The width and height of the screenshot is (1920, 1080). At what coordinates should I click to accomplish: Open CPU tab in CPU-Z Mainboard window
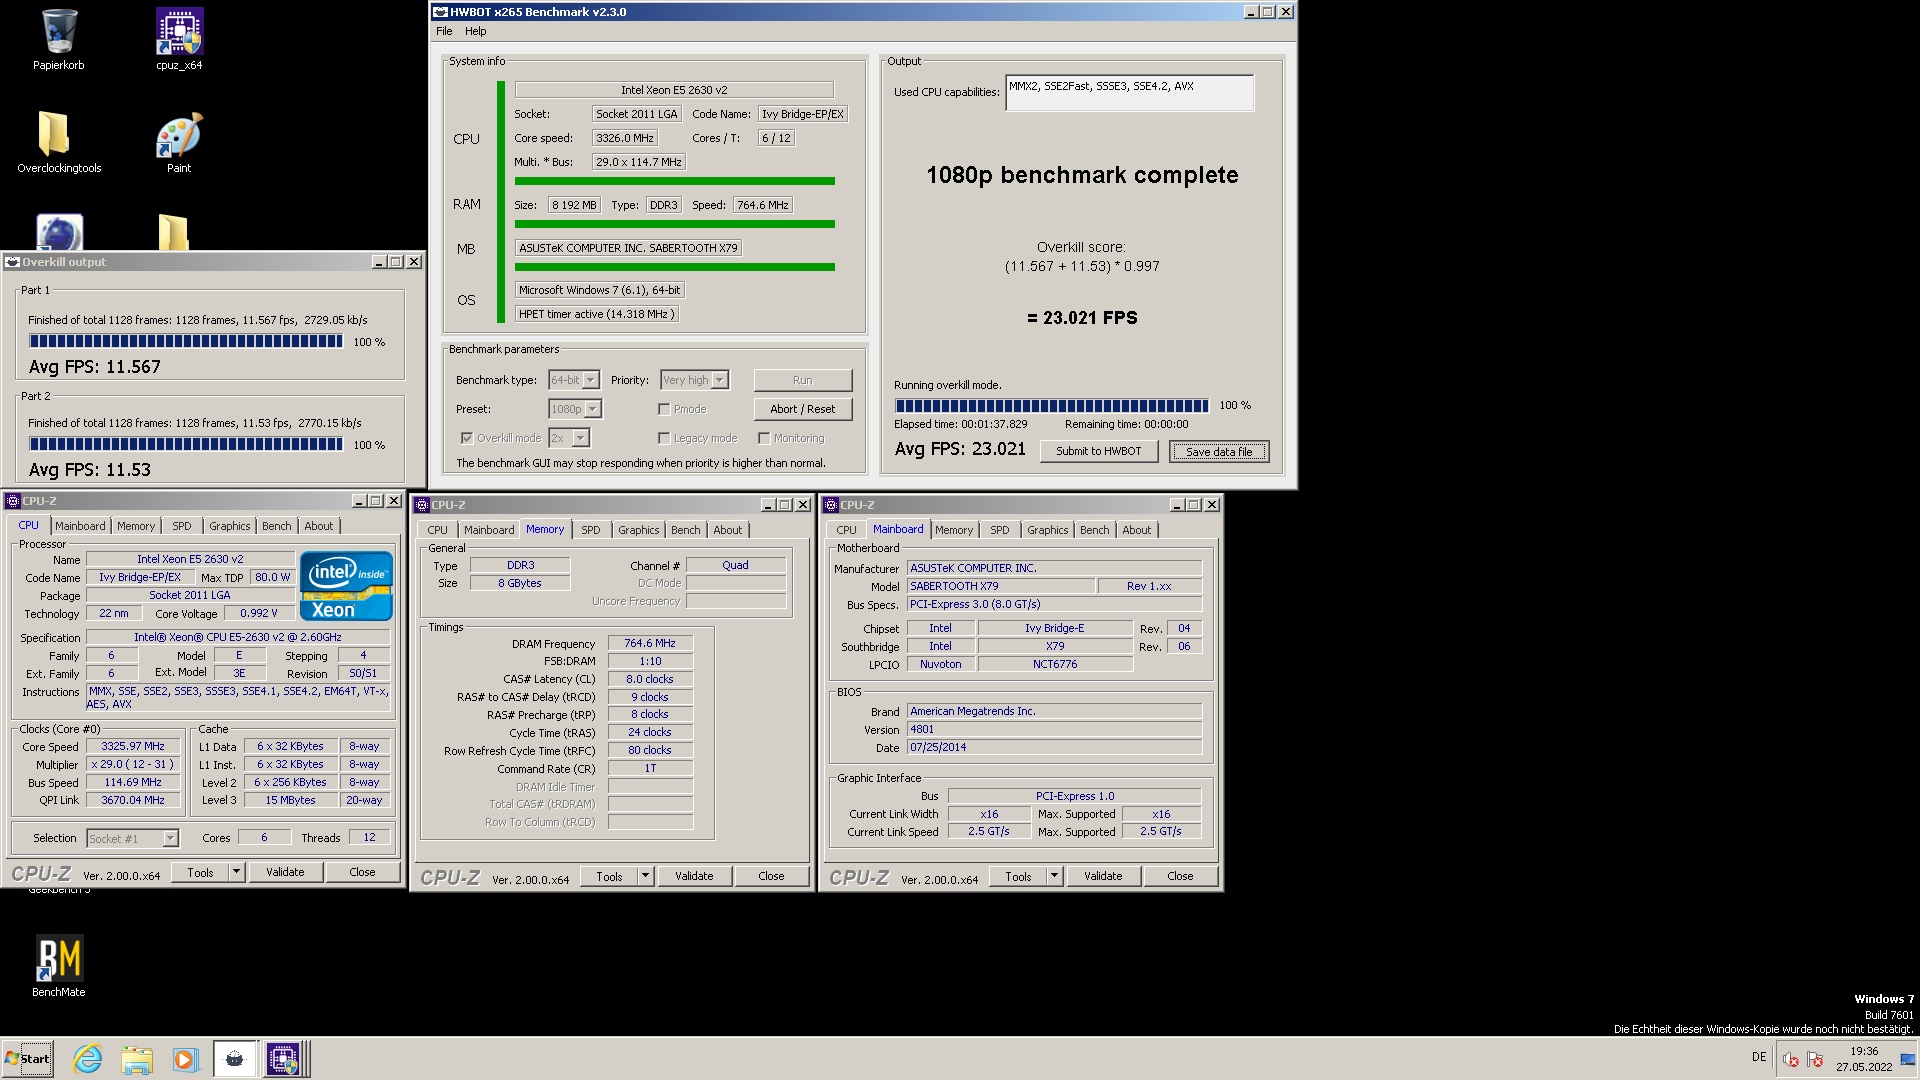pos(846,530)
